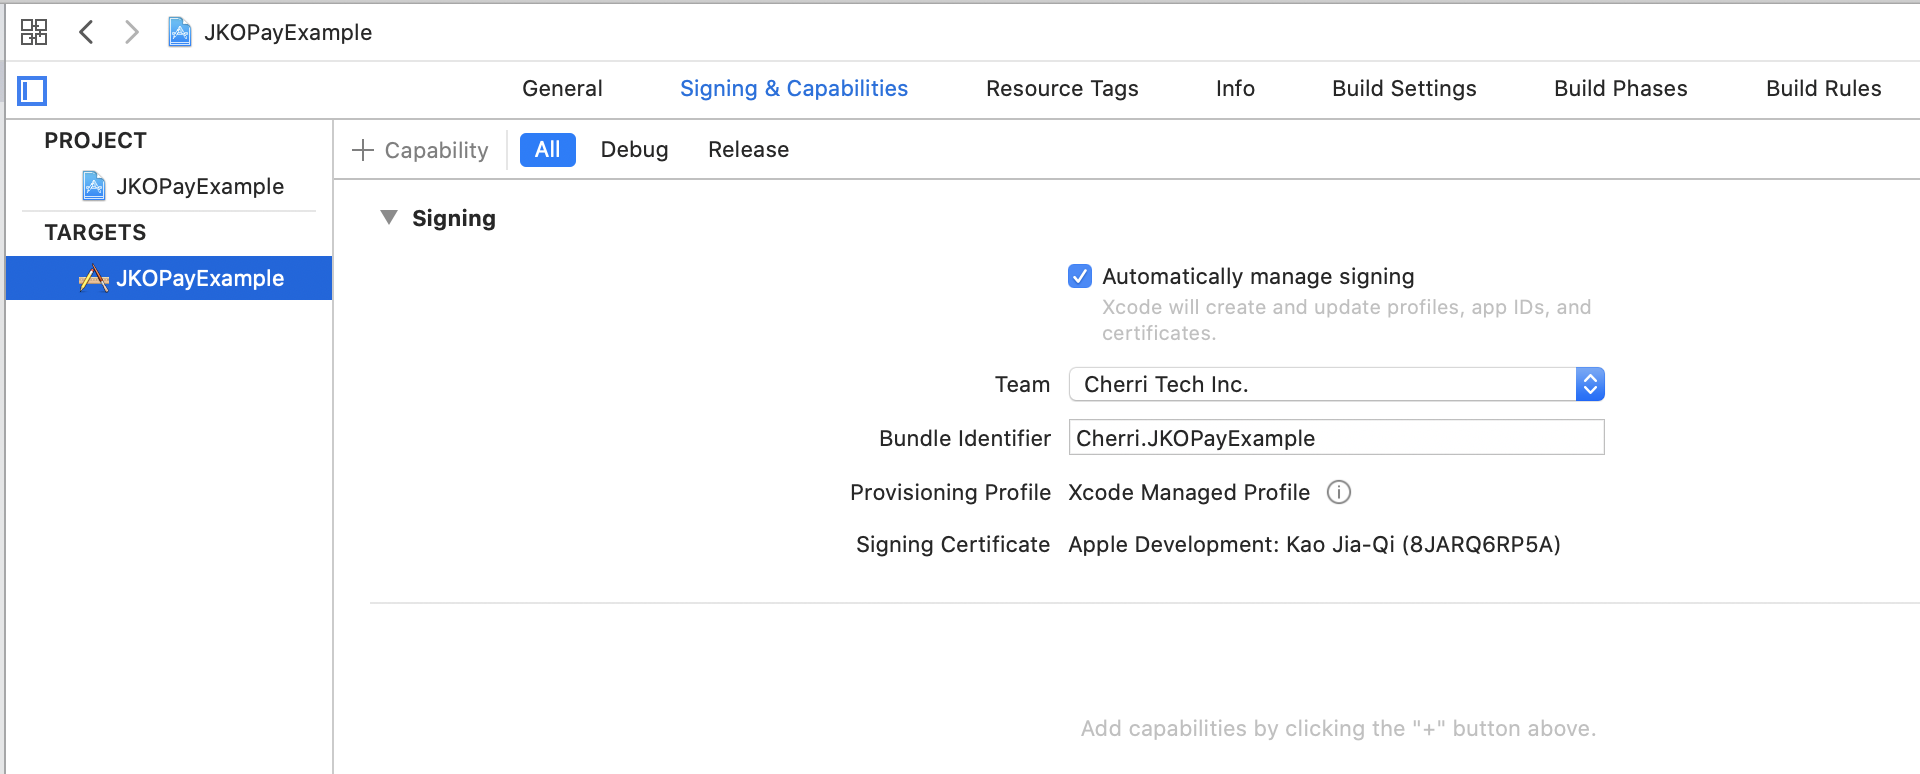Click the JKOPayExample target app icon
This screenshot has width=1920, height=774.
(94, 278)
